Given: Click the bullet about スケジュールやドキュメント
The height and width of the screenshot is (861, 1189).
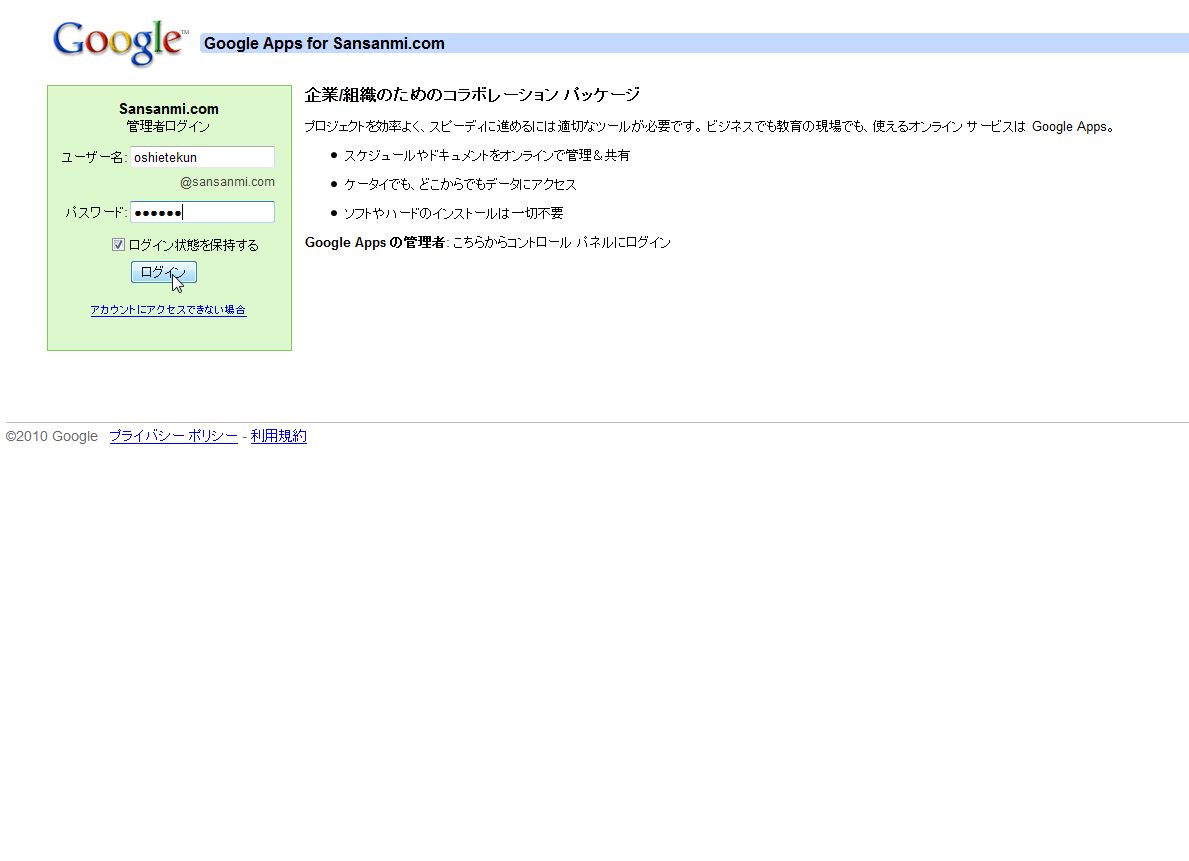Looking at the screenshot, I should coord(487,156).
